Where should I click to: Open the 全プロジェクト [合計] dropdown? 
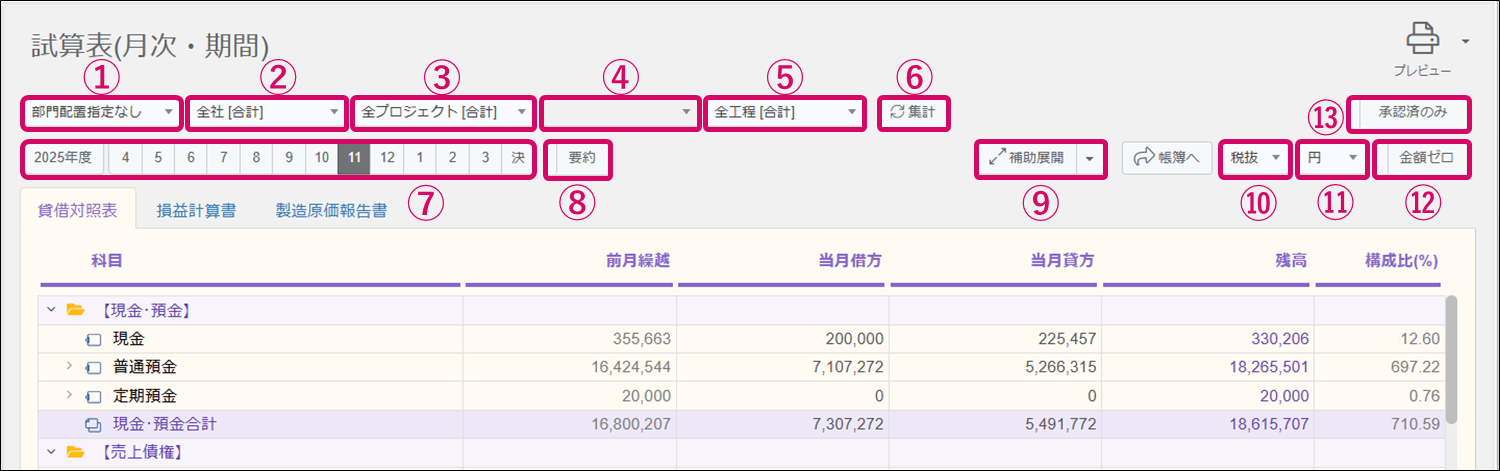point(443,113)
